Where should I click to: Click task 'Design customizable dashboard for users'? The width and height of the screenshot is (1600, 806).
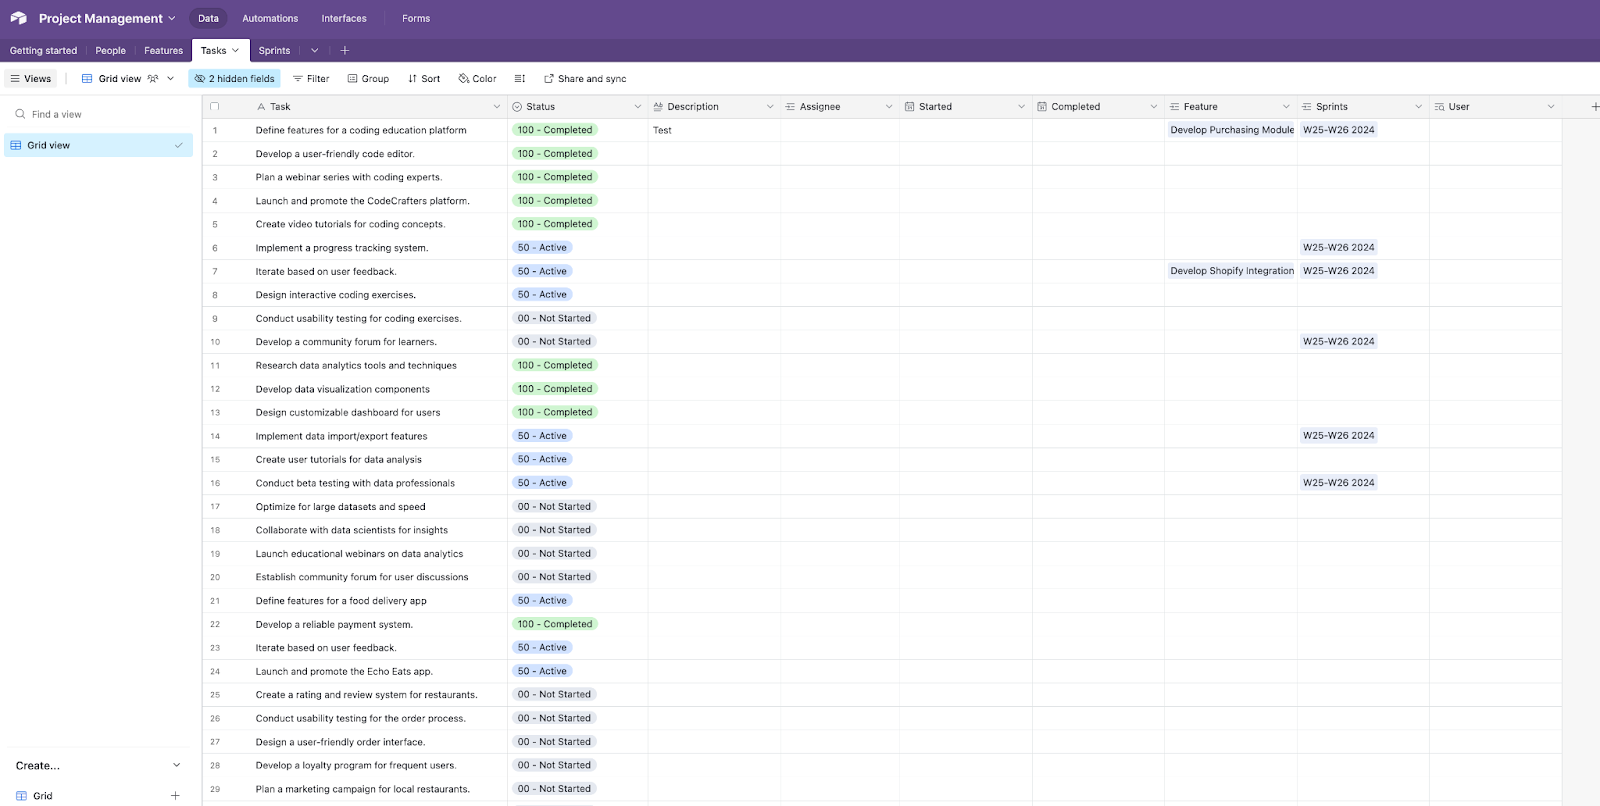[348, 413]
